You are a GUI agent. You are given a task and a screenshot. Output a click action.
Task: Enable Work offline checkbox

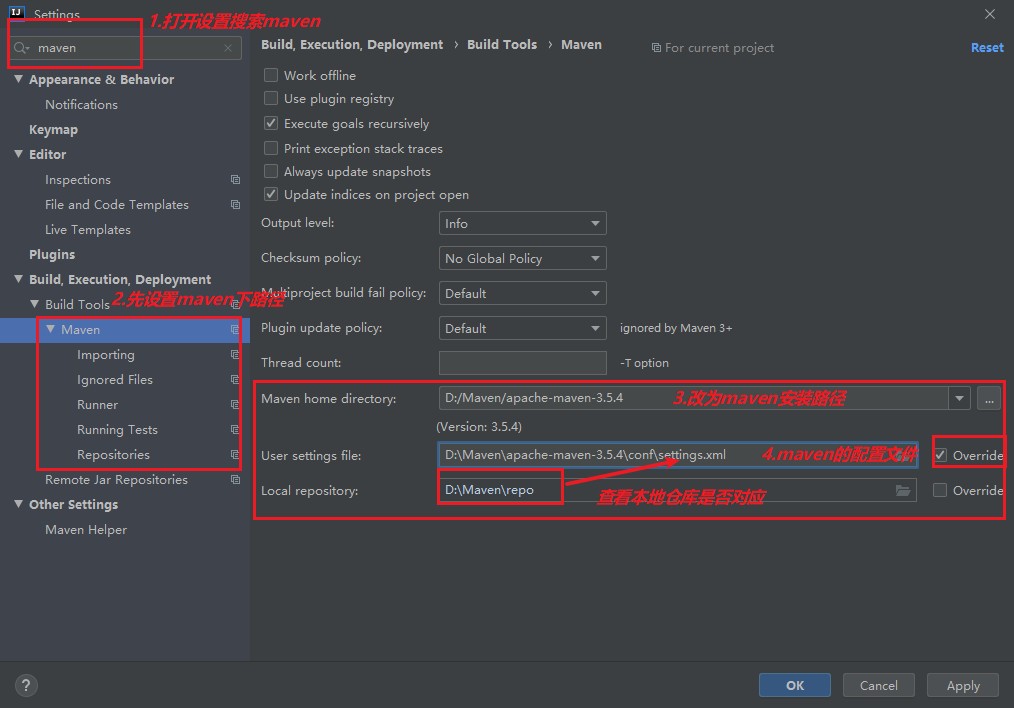(x=271, y=75)
